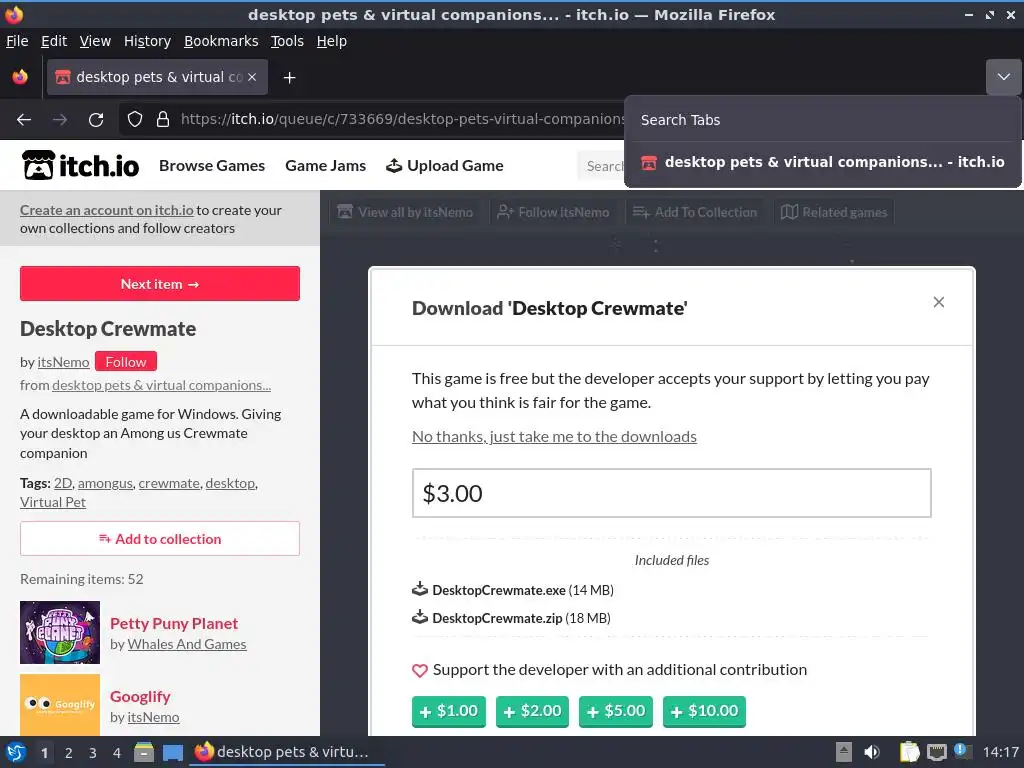The width and height of the screenshot is (1024, 768).
Task: Add $2.00 contribution
Action: 532,711
